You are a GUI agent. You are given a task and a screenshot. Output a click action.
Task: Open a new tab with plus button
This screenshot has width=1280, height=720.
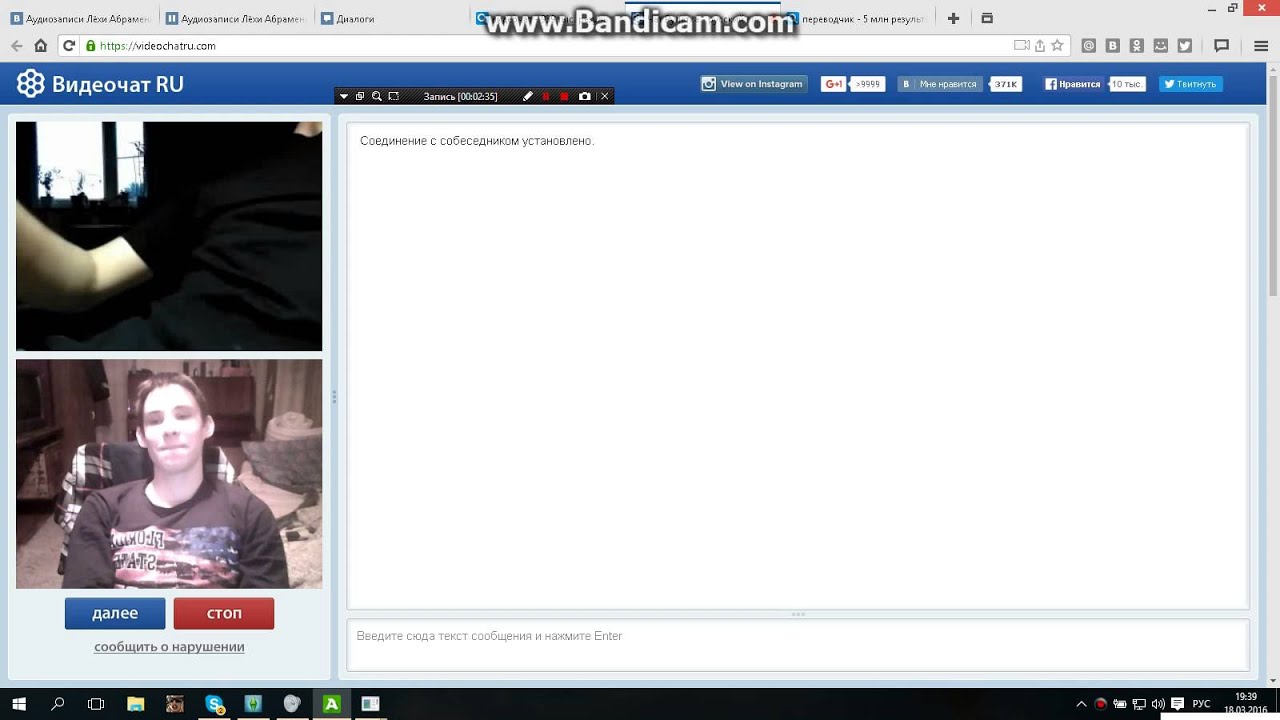click(953, 18)
